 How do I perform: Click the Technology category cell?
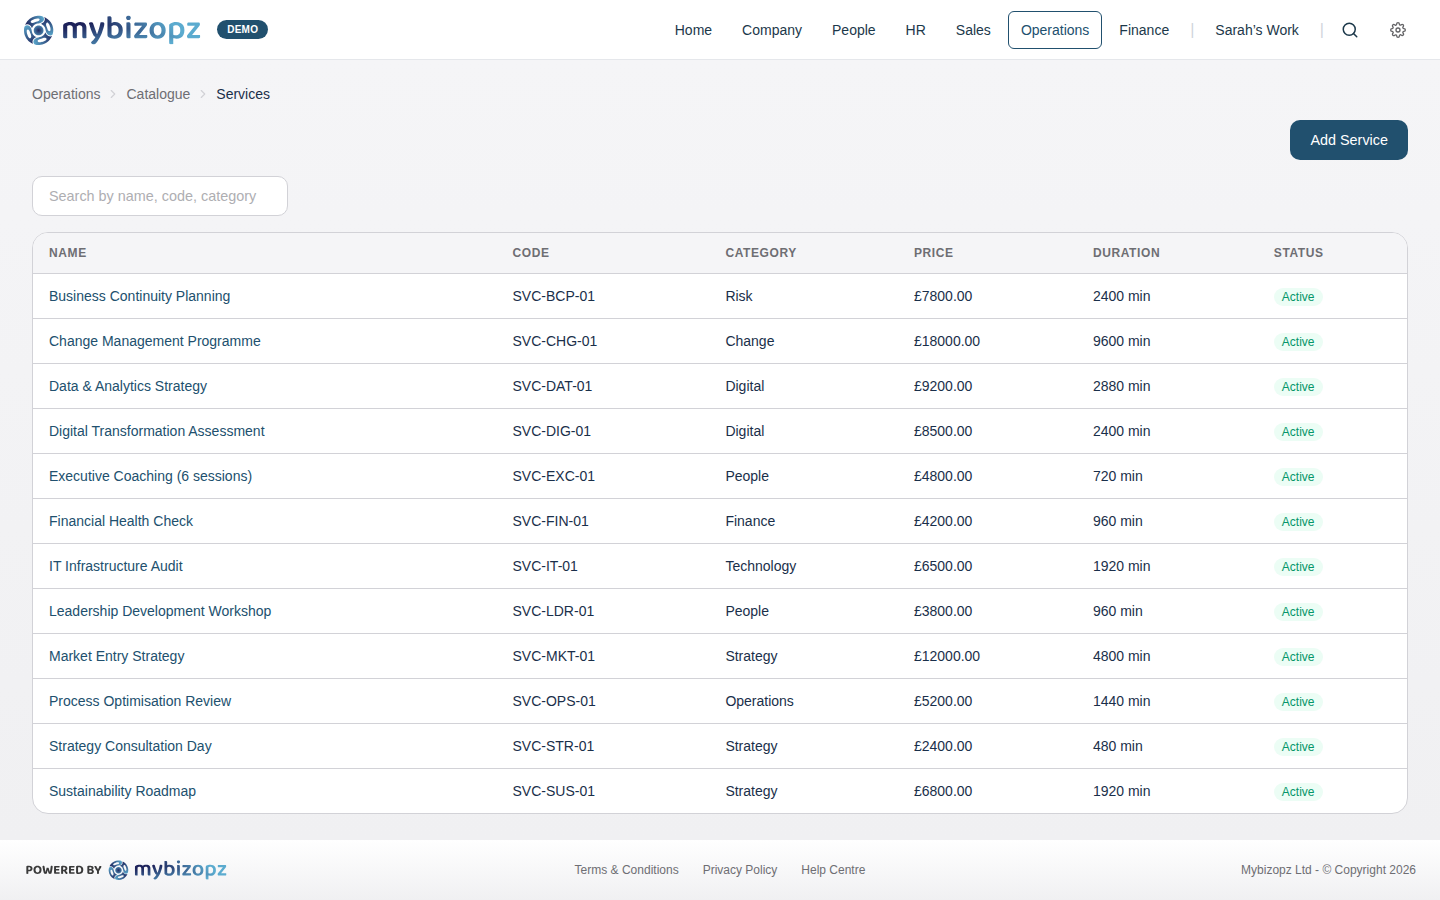[761, 566]
